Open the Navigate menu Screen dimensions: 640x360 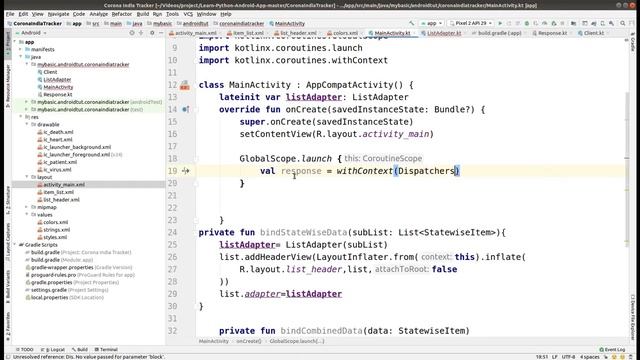58,14
